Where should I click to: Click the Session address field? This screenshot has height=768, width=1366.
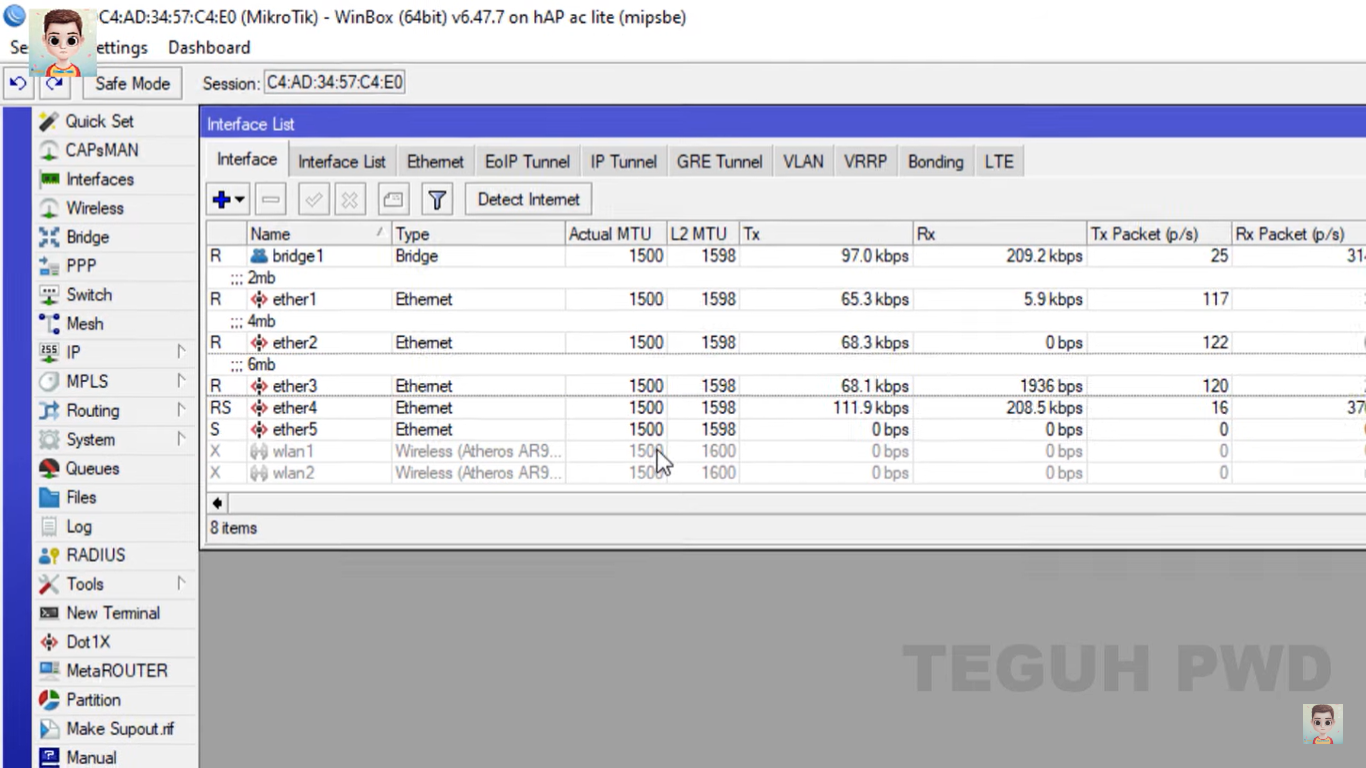(334, 83)
